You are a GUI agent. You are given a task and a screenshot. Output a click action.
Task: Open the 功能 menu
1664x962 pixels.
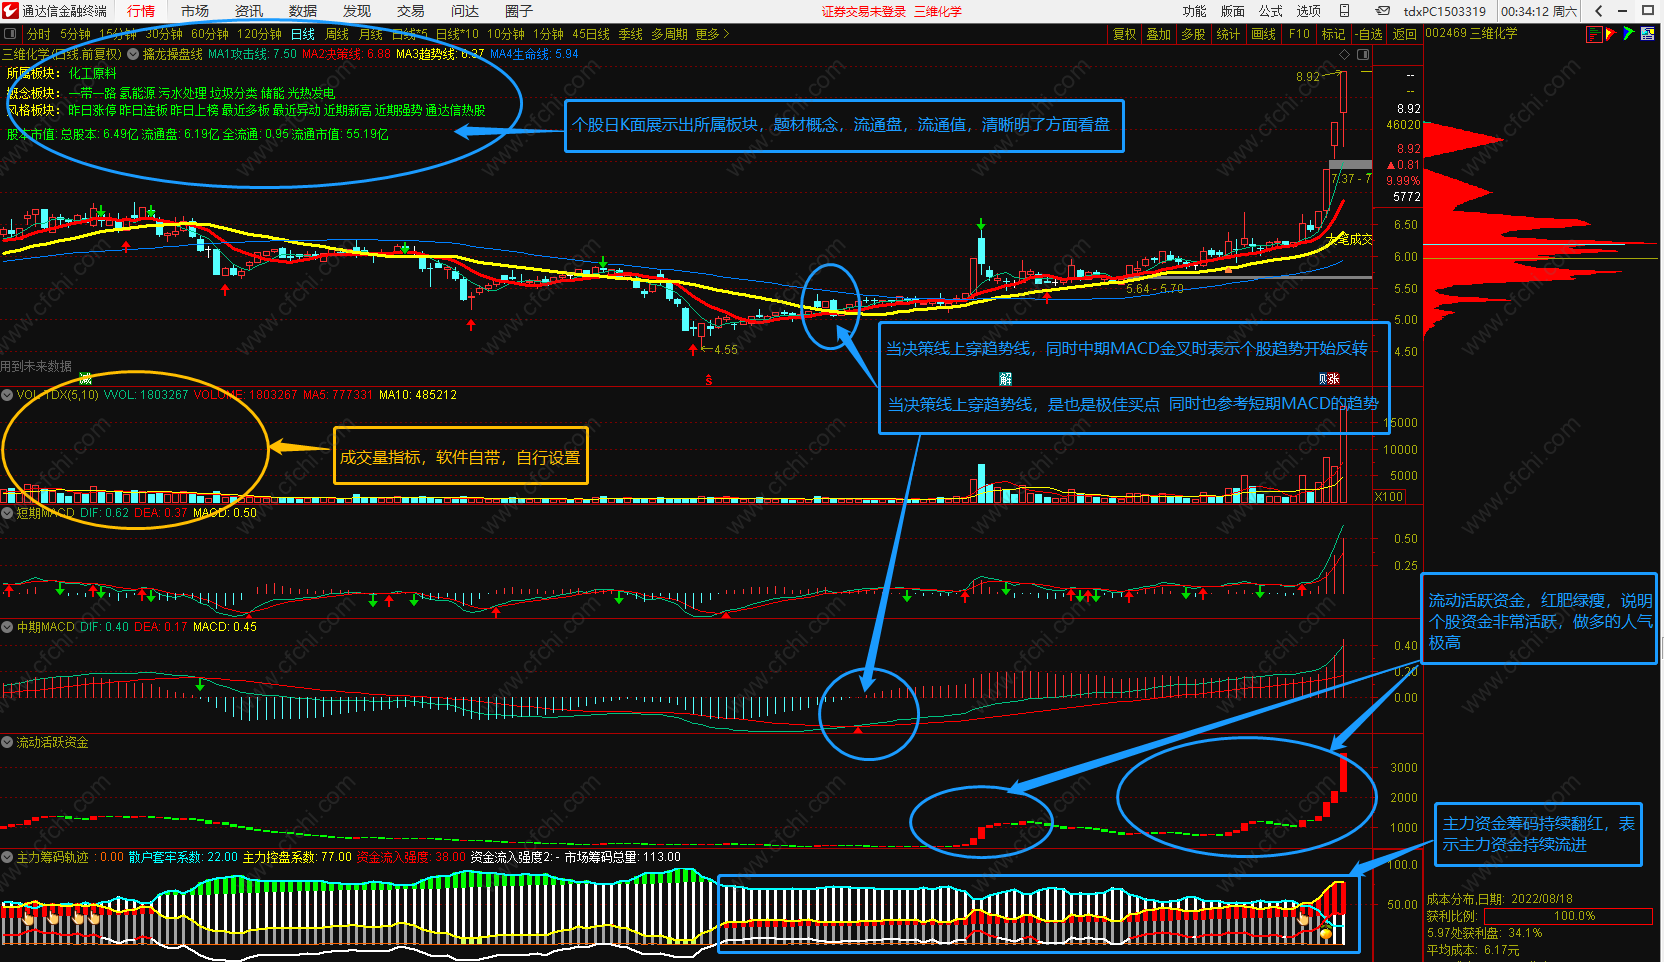click(x=1195, y=11)
